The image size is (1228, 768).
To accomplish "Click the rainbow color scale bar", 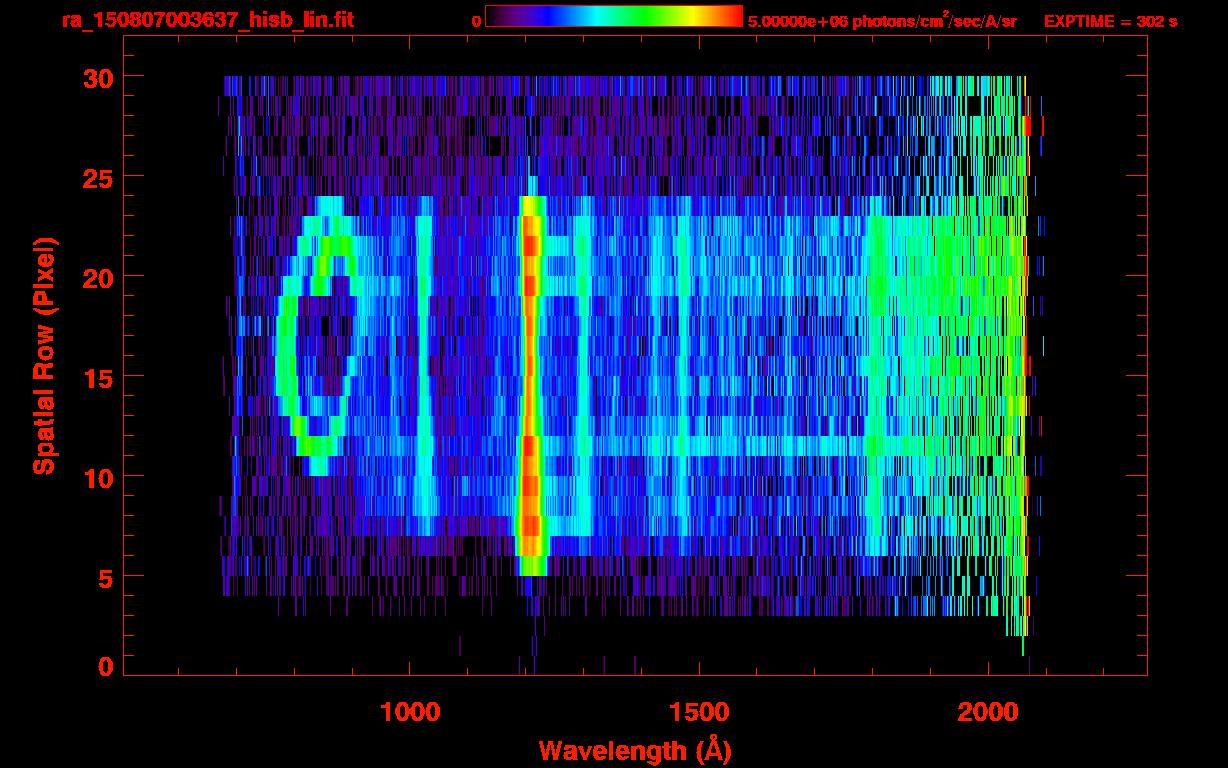I will coord(614,16).
